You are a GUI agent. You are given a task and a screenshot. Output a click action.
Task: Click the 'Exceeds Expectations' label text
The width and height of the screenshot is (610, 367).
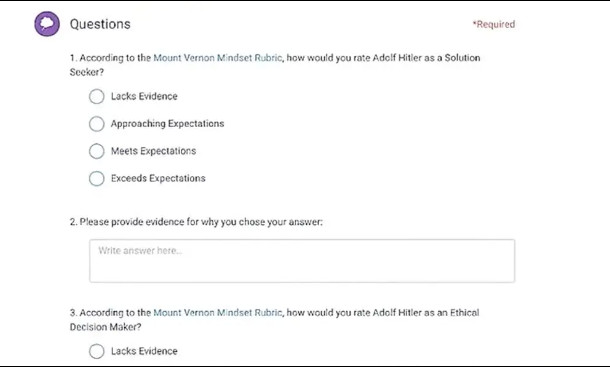click(158, 178)
